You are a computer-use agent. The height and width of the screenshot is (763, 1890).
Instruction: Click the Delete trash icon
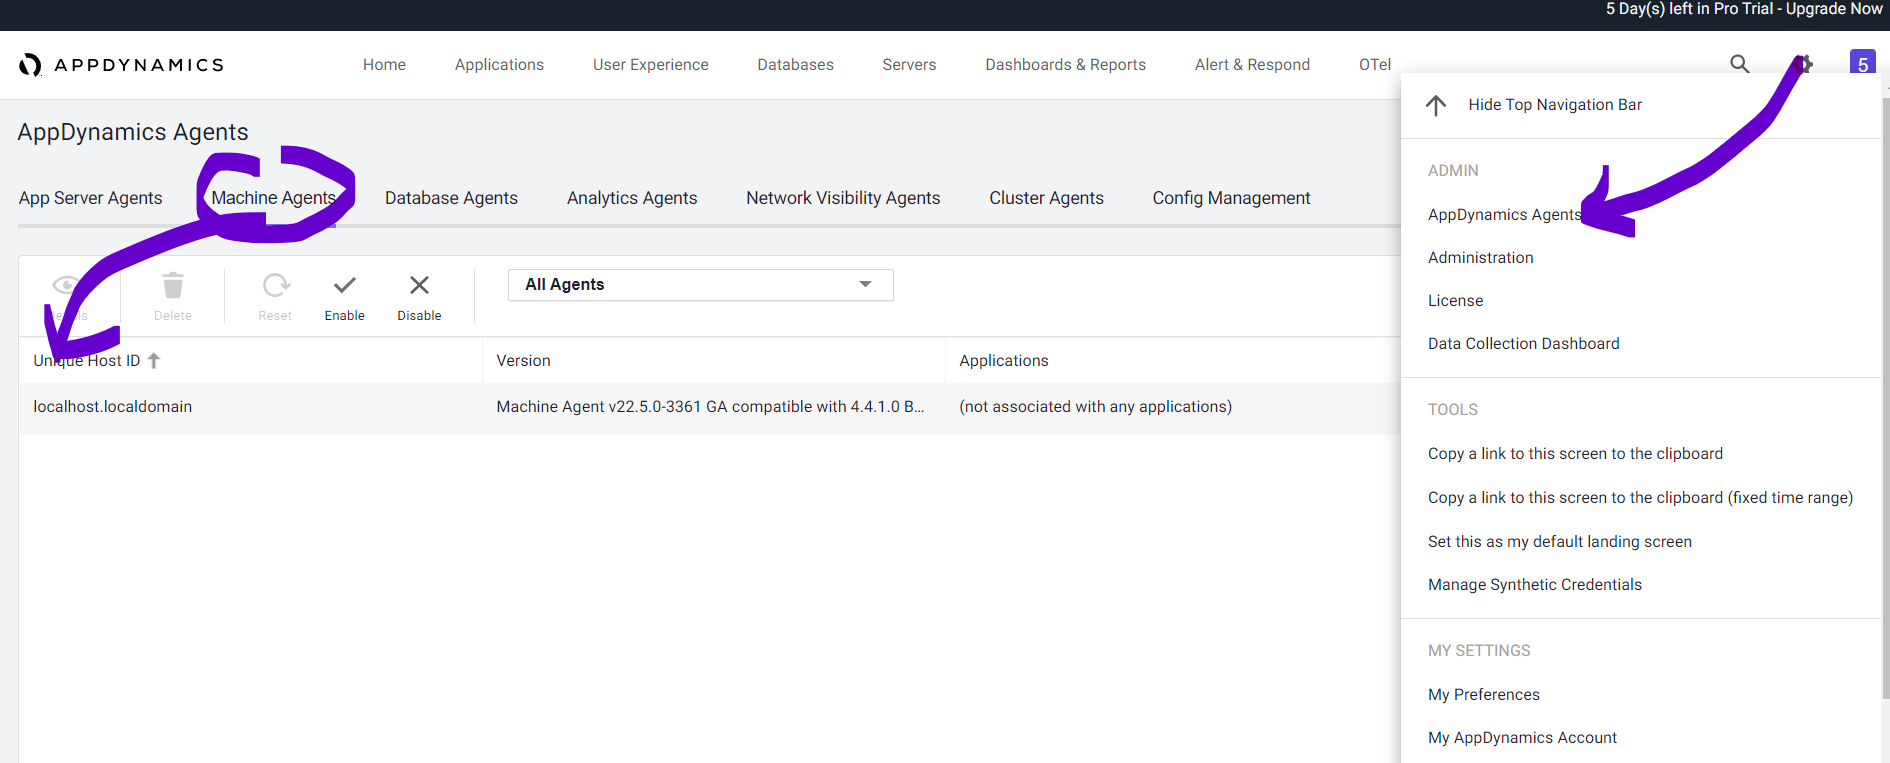(173, 287)
